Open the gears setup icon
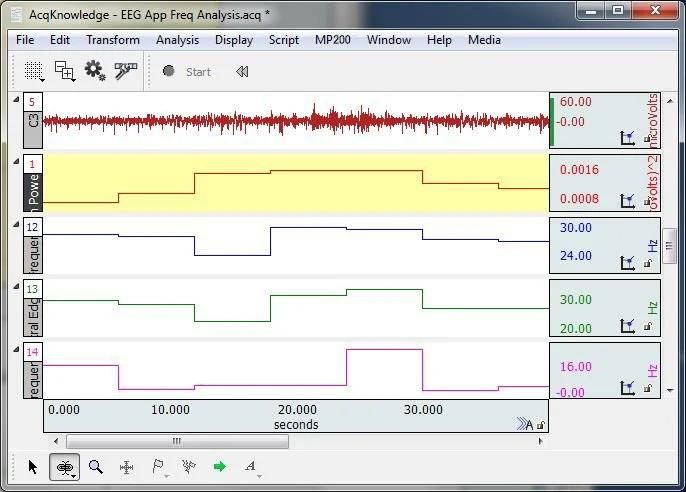686x492 pixels. click(95, 71)
